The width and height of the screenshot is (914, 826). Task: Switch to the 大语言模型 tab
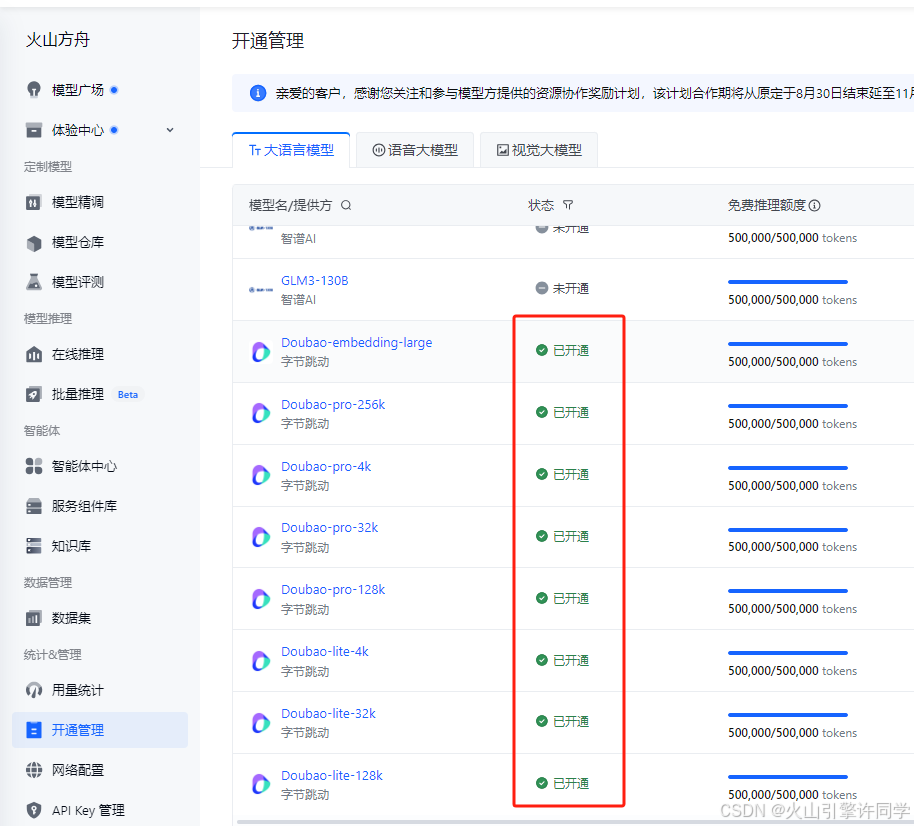(x=291, y=150)
